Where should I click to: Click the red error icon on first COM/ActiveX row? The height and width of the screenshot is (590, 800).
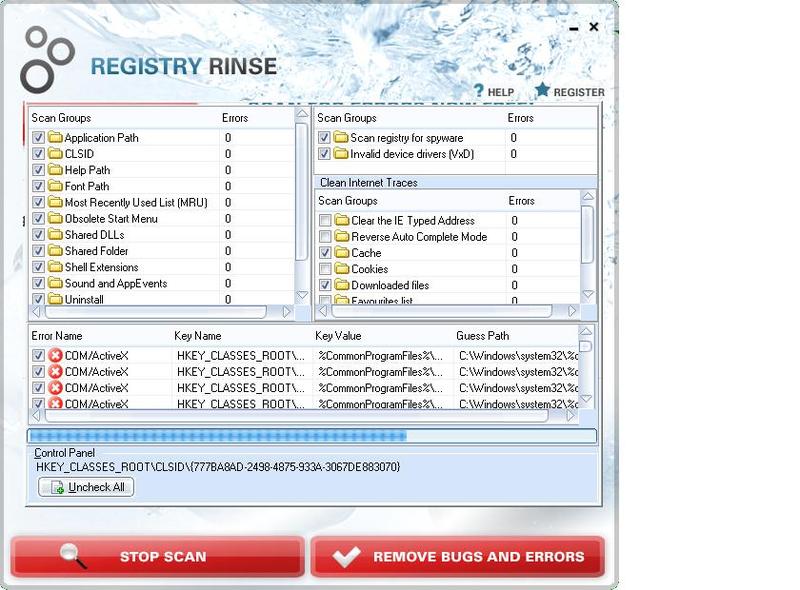point(55,356)
